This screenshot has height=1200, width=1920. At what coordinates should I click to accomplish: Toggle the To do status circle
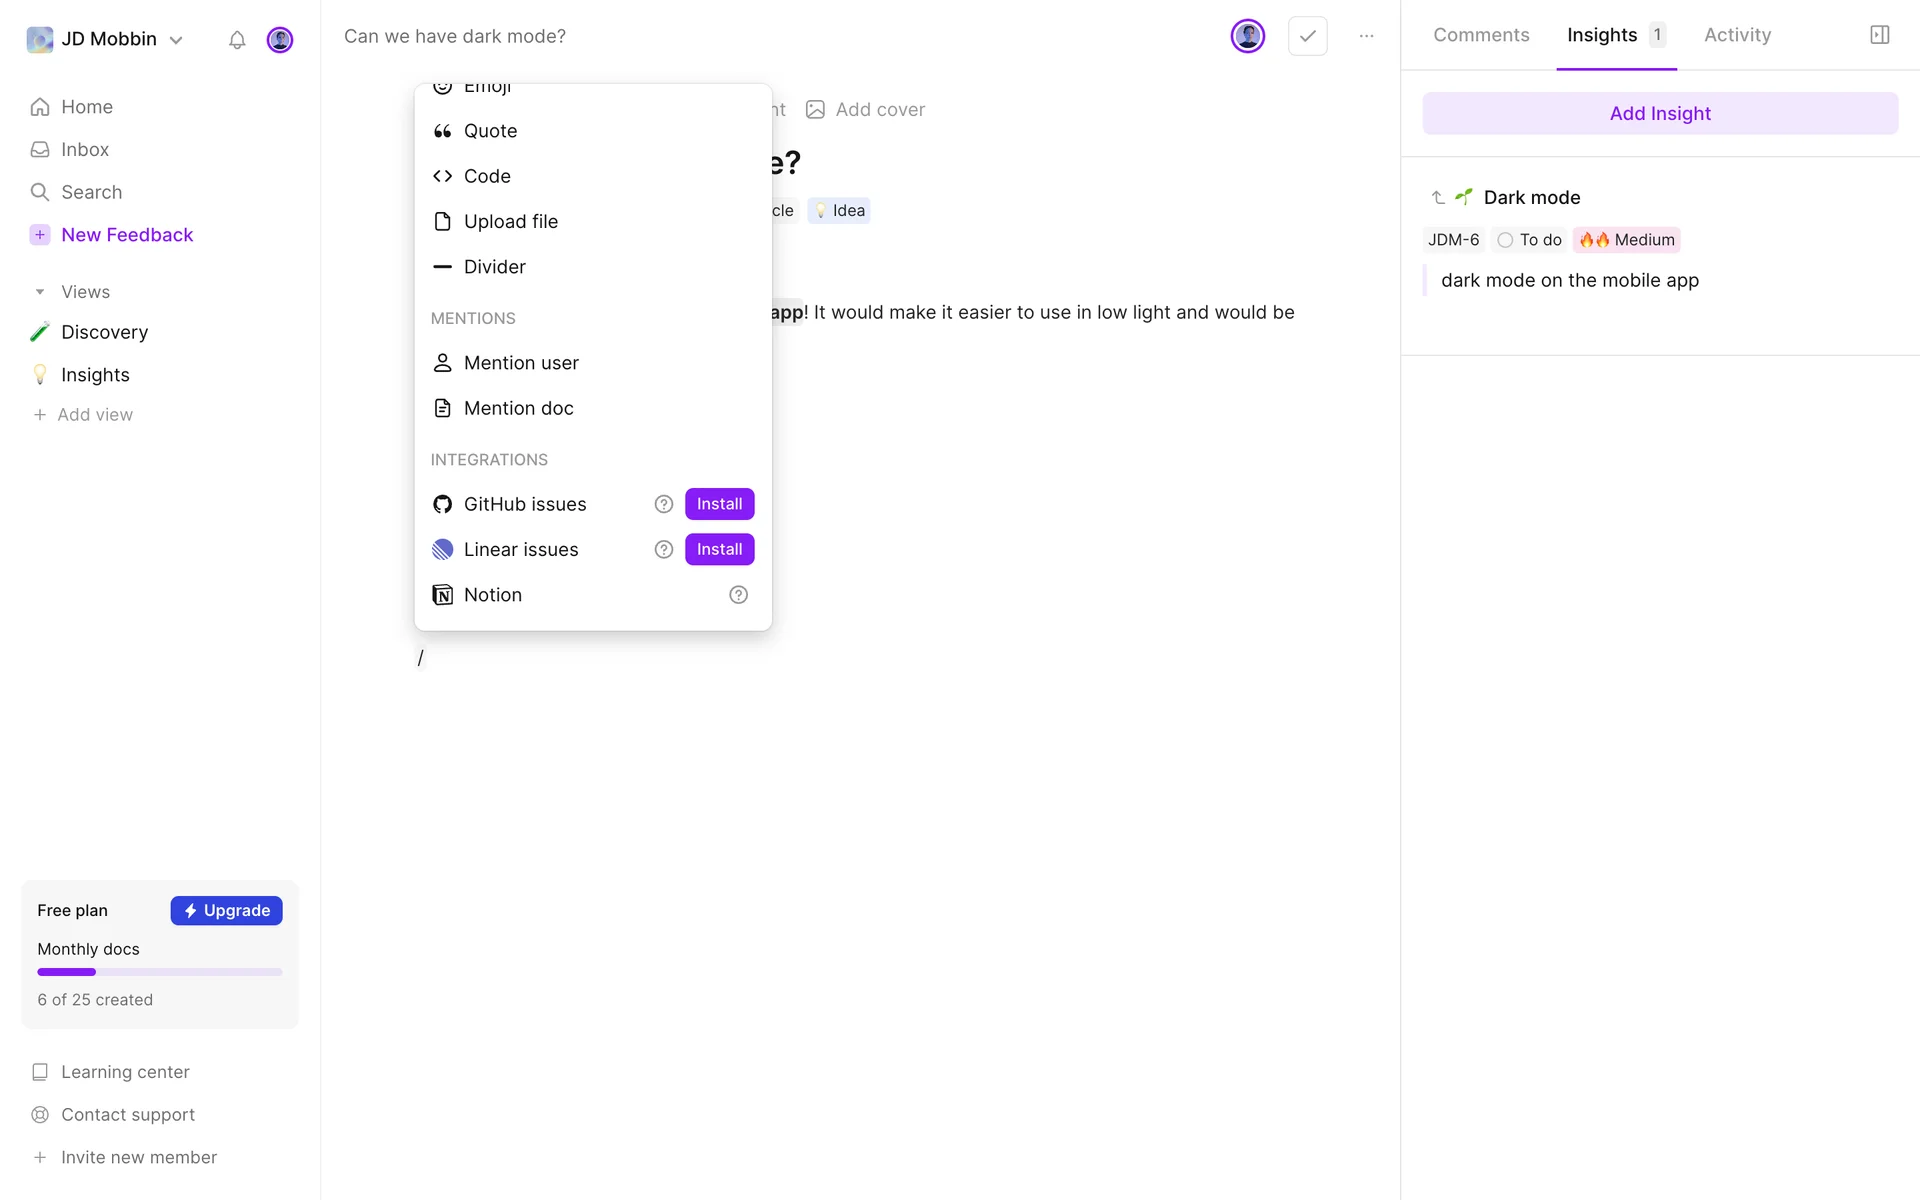(1505, 240)
